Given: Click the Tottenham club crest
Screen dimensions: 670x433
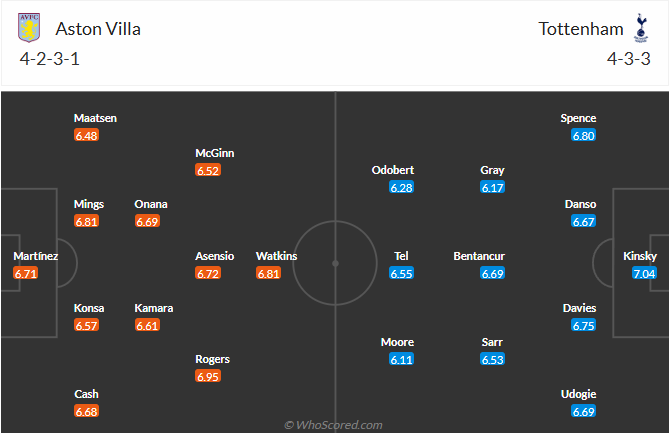Looking at the screenshot, I should point(639,27).
